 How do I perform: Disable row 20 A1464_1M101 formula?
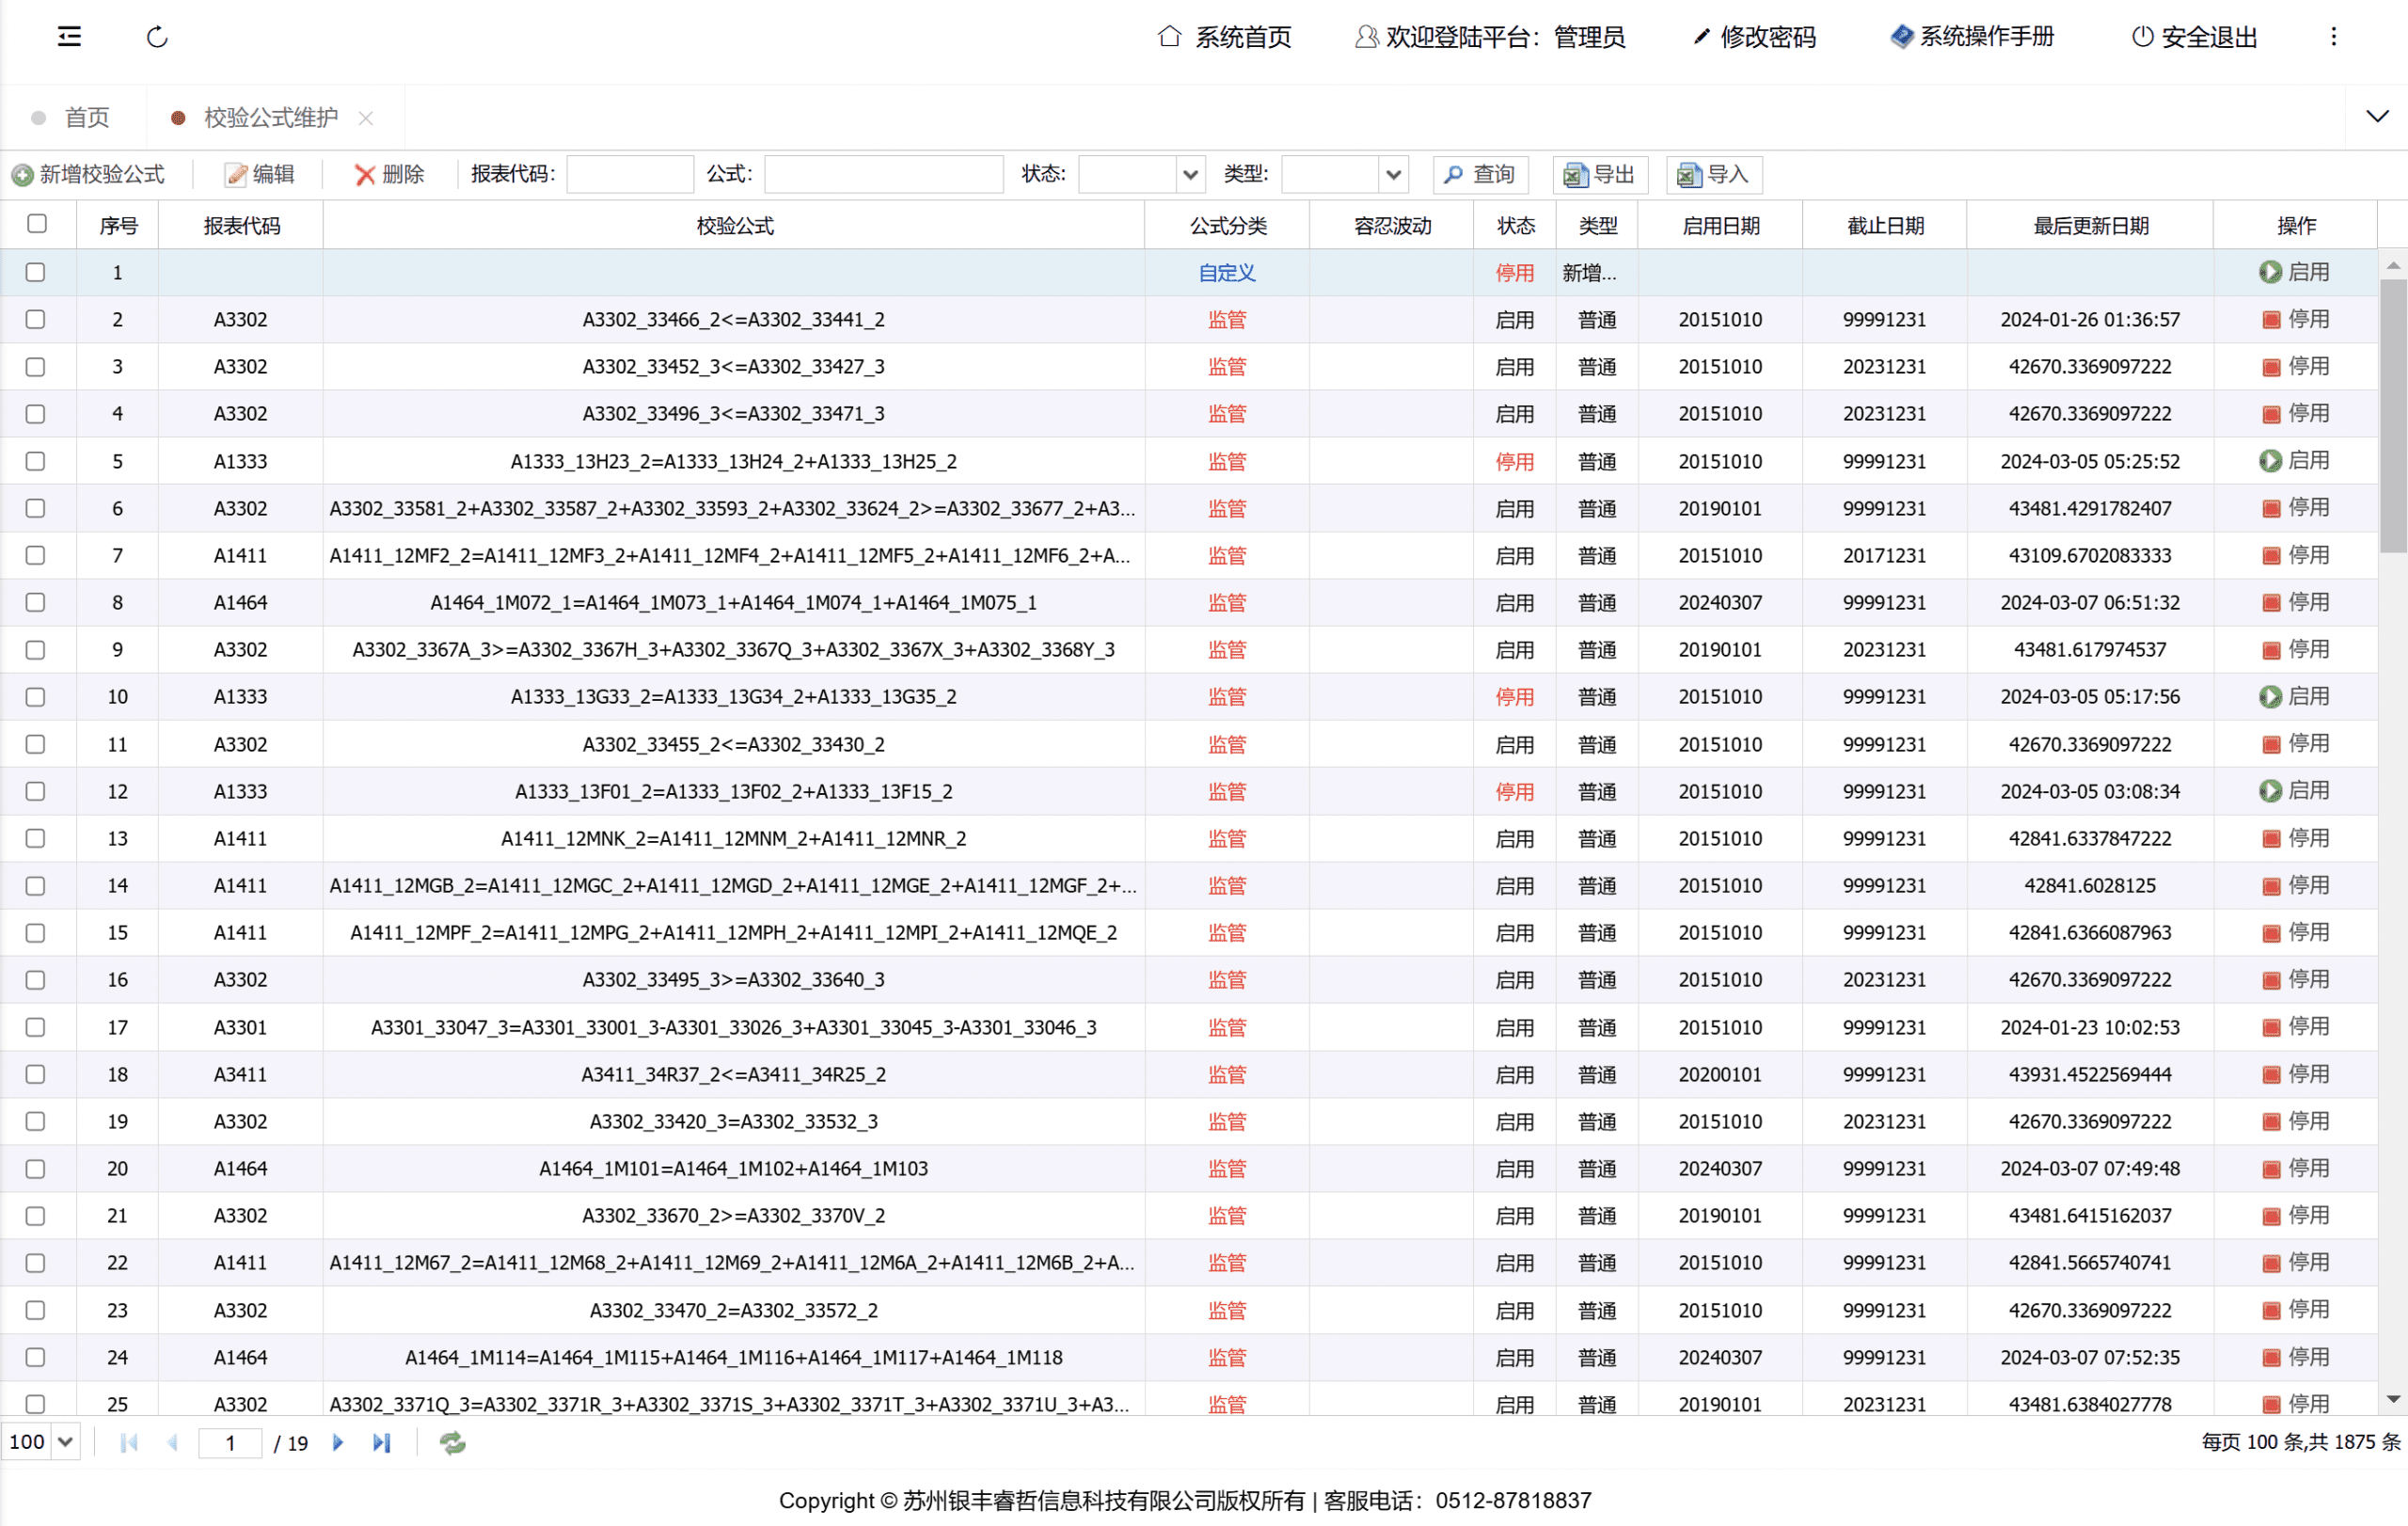(2295, 1168)
